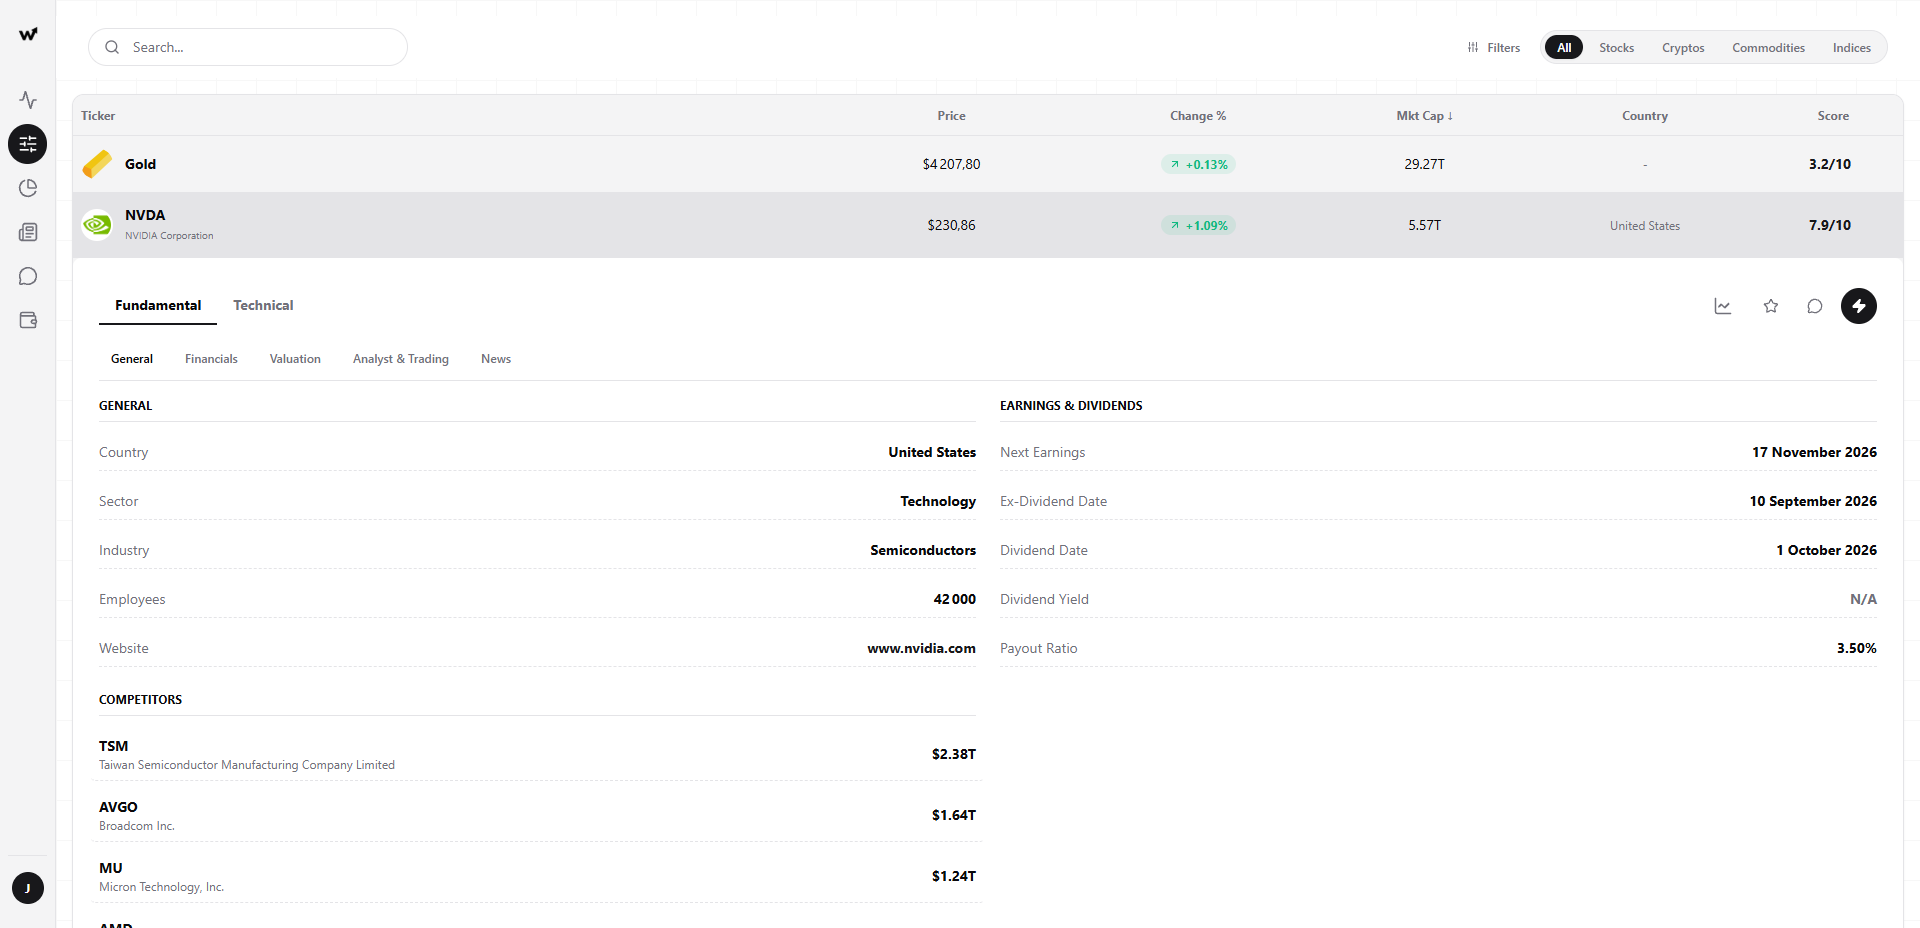Select the All asset filter
Viewport: 1920px width, 928px height.
1564,48
